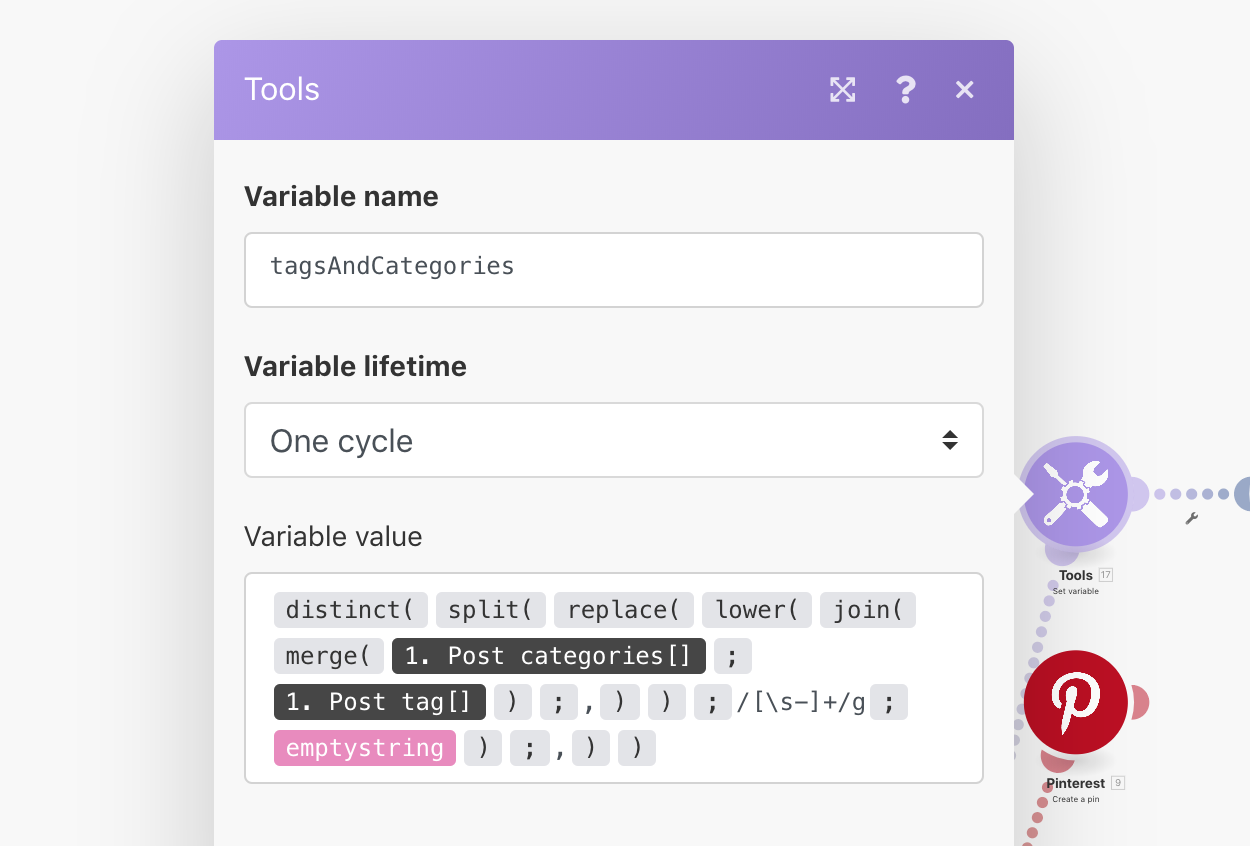Click the small wrench on the connector

point(1191,518)
